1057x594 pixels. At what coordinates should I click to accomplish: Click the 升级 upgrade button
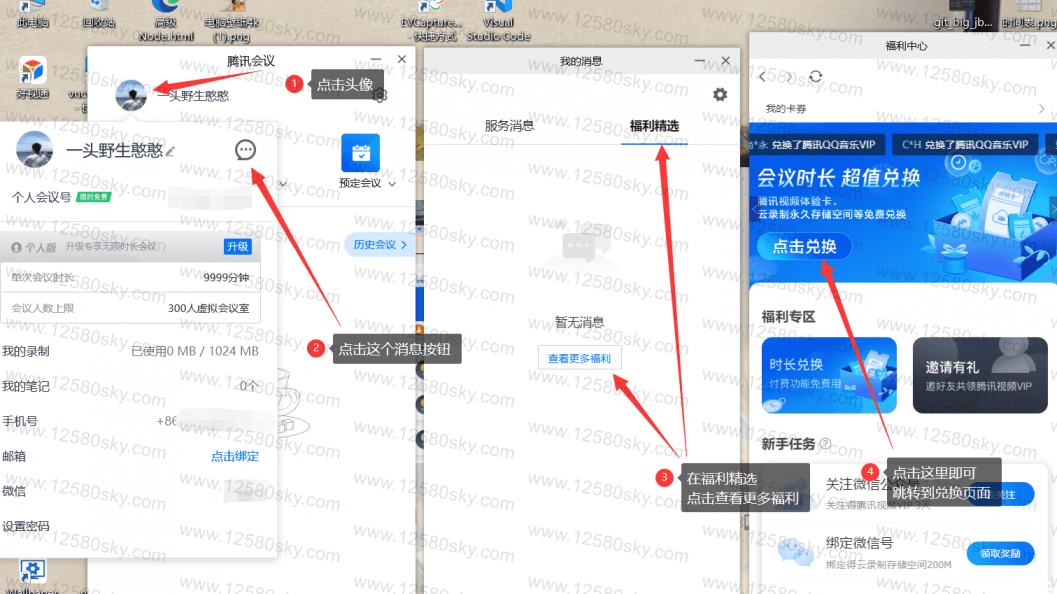[237, 247]
